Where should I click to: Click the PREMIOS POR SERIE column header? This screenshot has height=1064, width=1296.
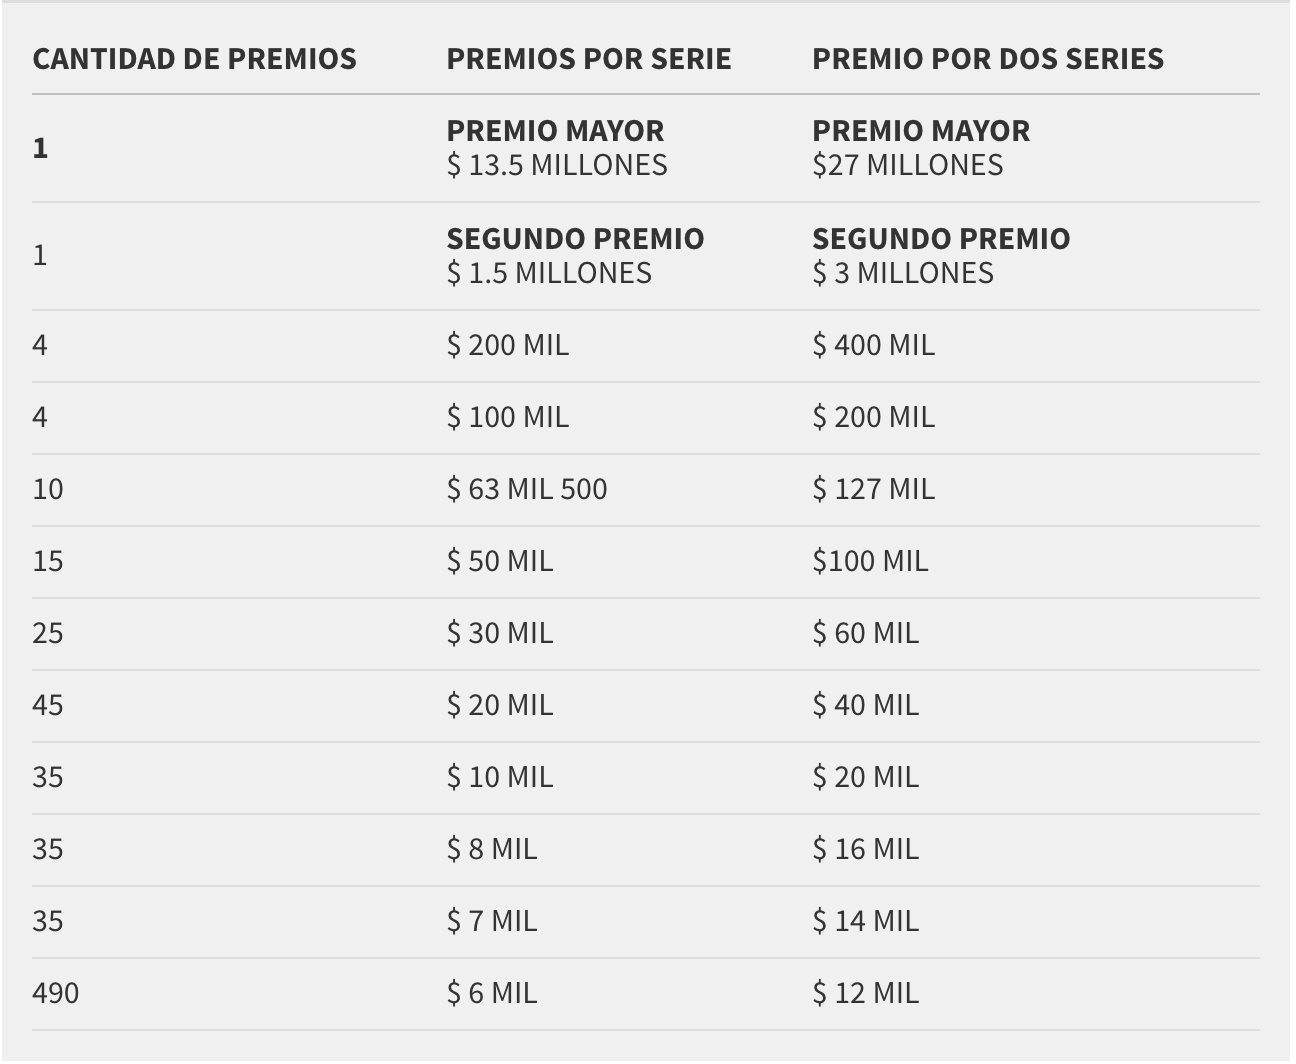tap(589, 59)
